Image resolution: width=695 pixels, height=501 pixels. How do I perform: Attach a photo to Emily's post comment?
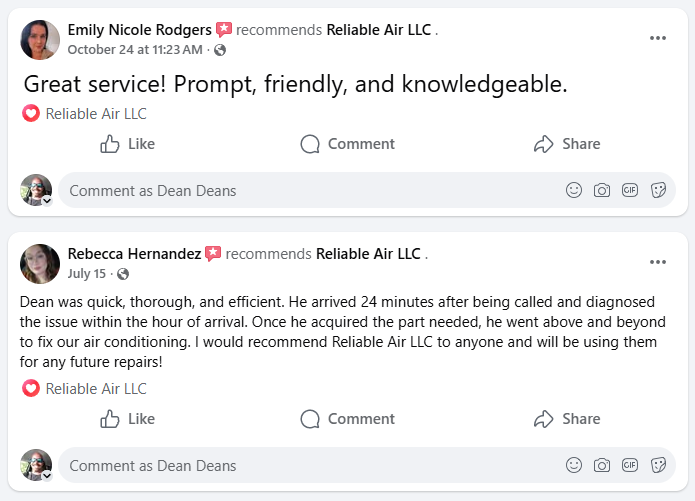(x=602, y=190)
